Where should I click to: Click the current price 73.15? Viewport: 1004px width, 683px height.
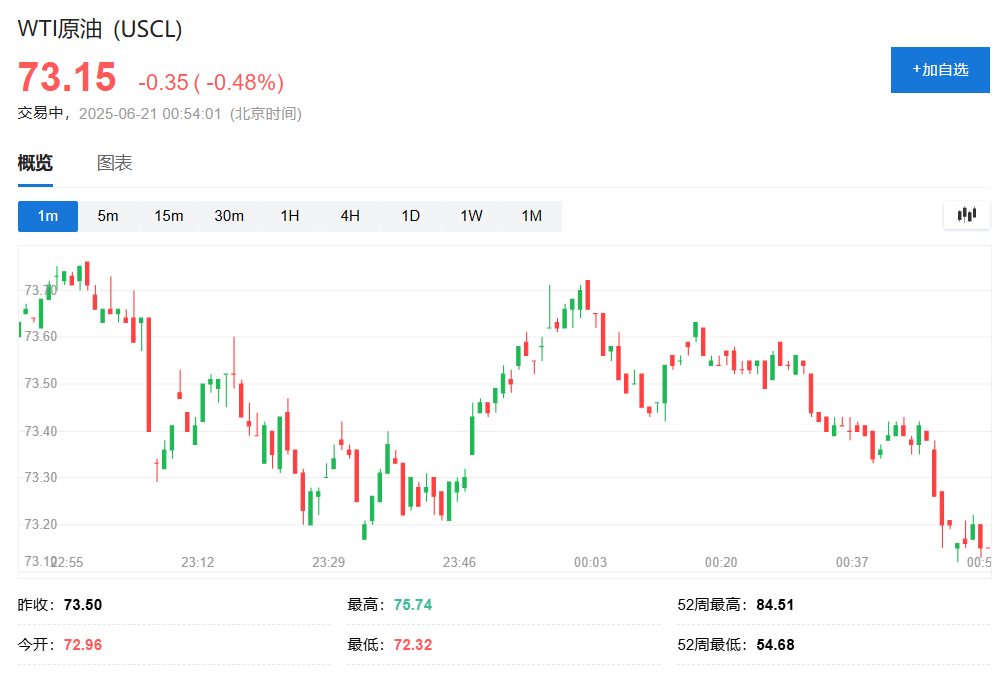click(67, 77)
